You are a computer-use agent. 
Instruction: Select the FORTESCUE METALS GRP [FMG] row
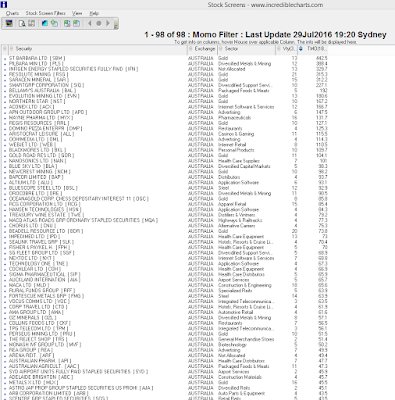(165, 296)
